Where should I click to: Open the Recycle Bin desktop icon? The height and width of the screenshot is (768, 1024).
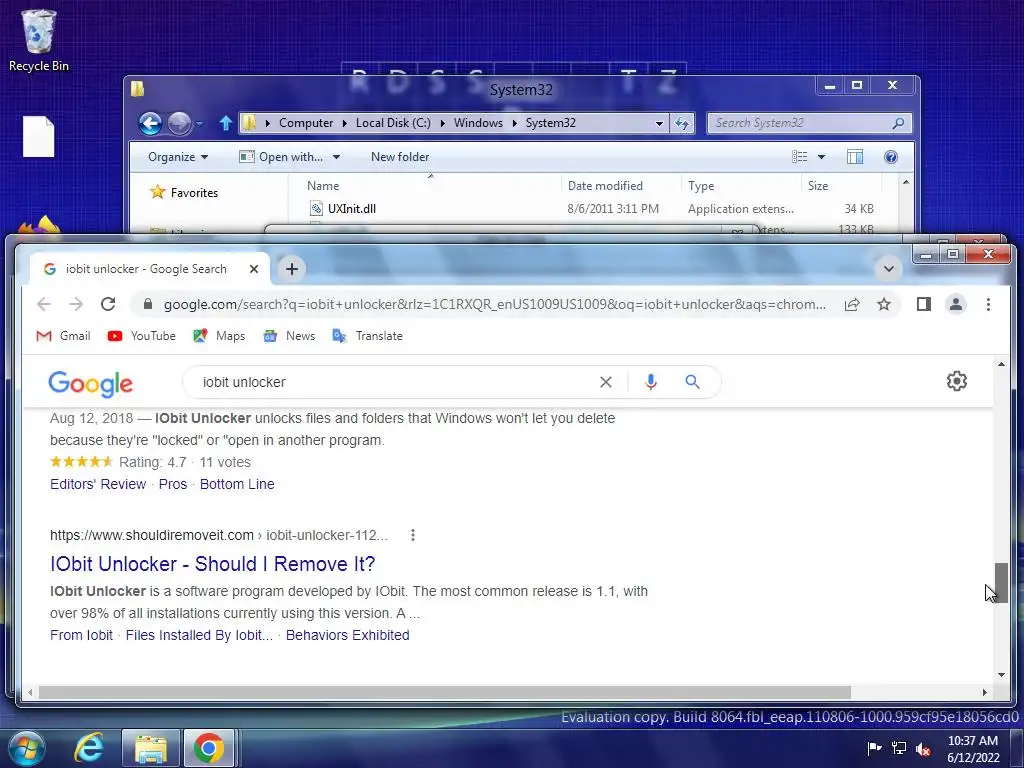(x=38, y=40)
